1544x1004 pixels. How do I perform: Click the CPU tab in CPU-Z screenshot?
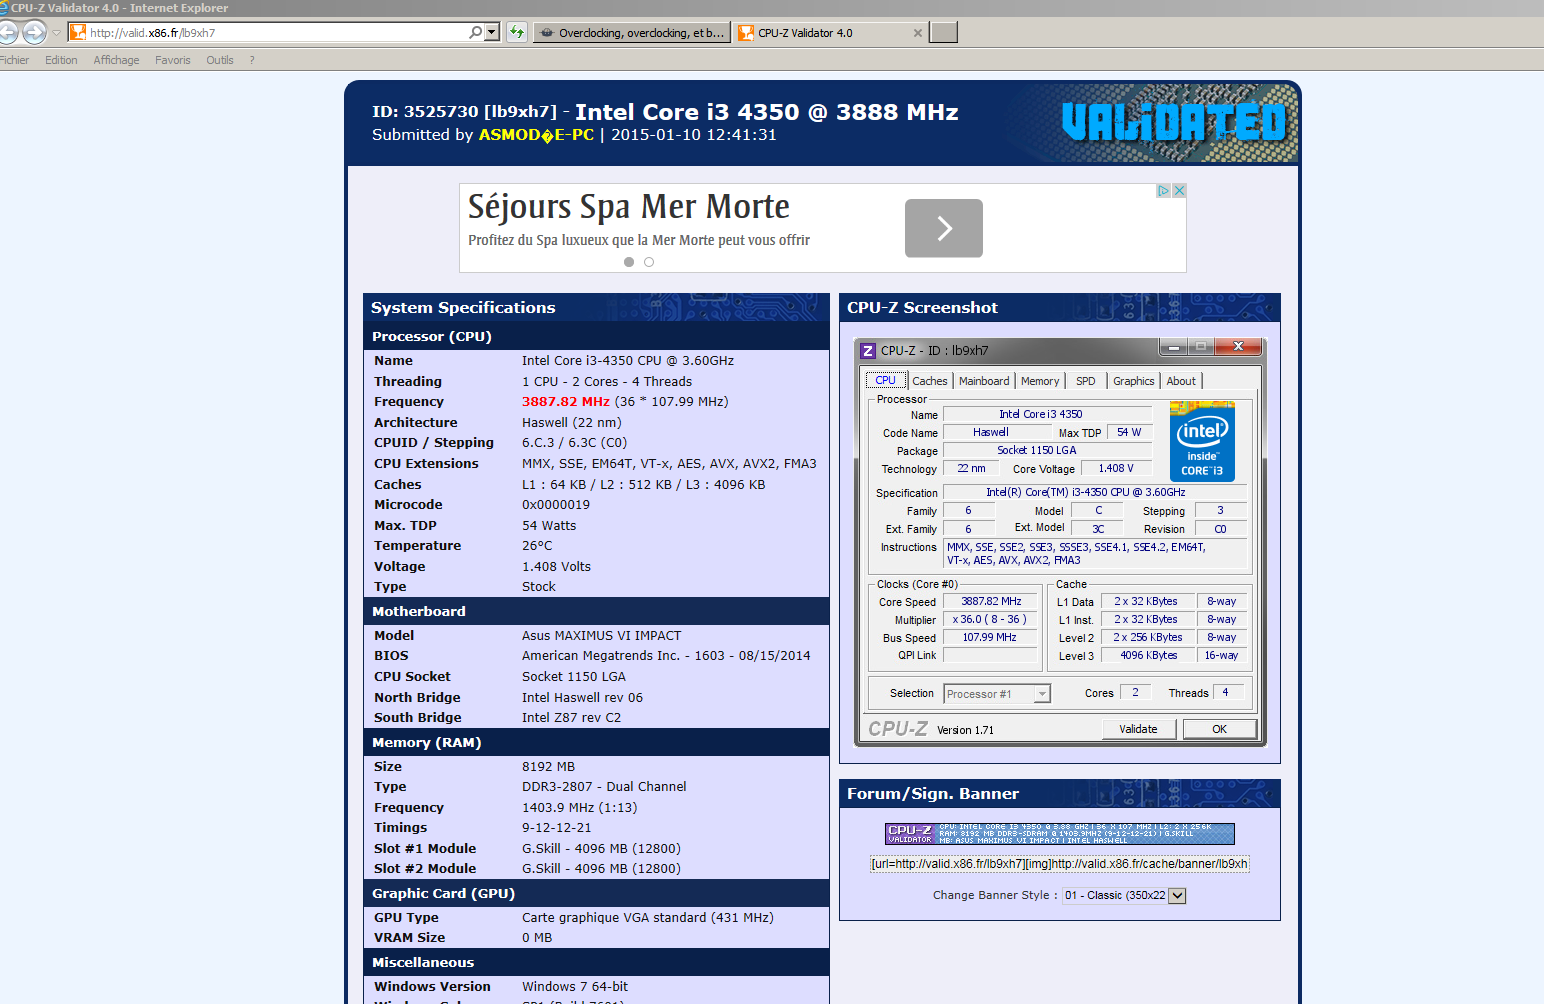tap(886, 380)
